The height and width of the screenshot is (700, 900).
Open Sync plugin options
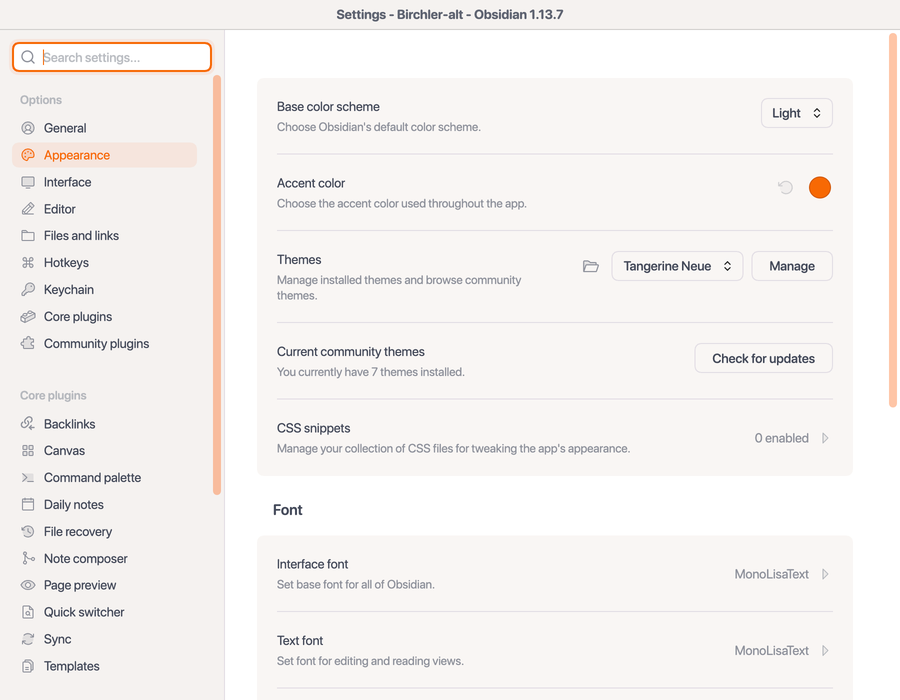pyautogui.click(x=104, y=639)
